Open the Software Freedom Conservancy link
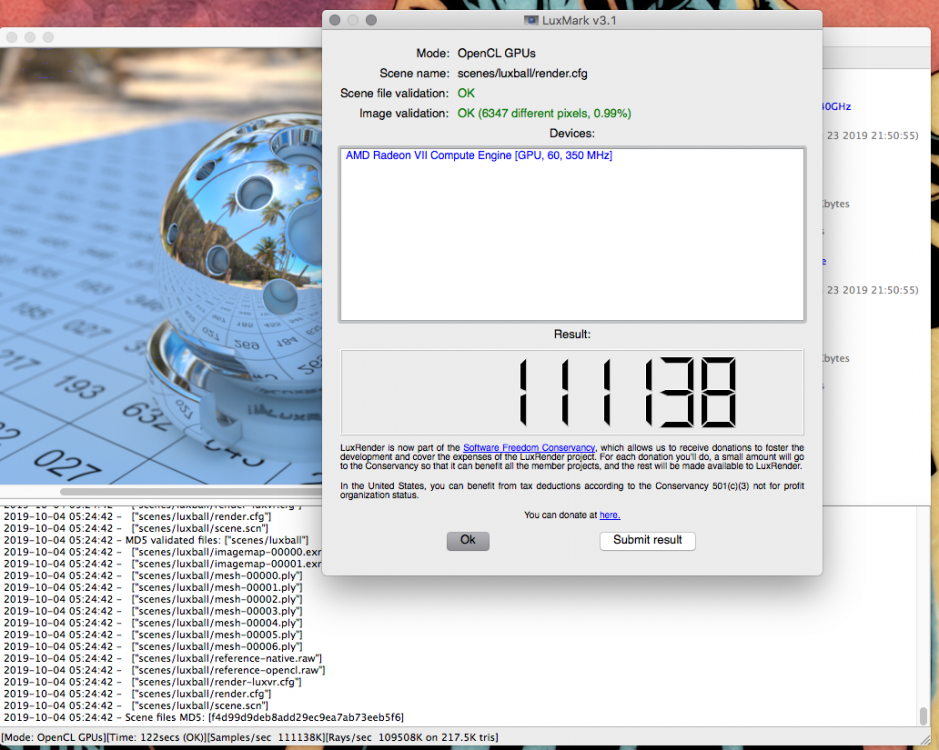The height and width of the screenshot is (750, 939). click(x=529, y=447)
